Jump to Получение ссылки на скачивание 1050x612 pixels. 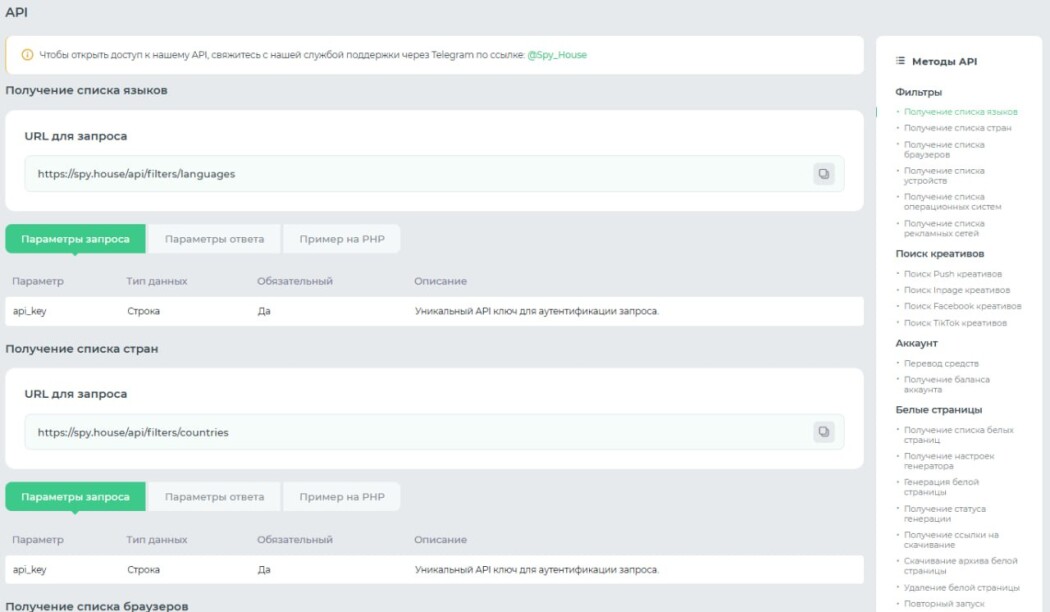pyautogui.click(x=951, y=540)
